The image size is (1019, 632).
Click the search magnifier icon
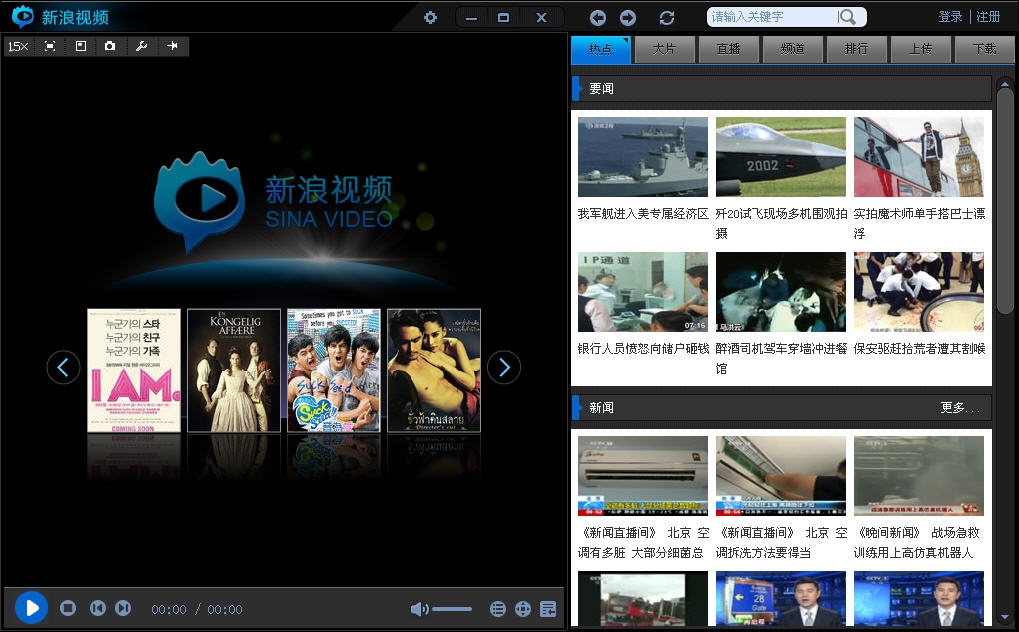tap(848, 17)
